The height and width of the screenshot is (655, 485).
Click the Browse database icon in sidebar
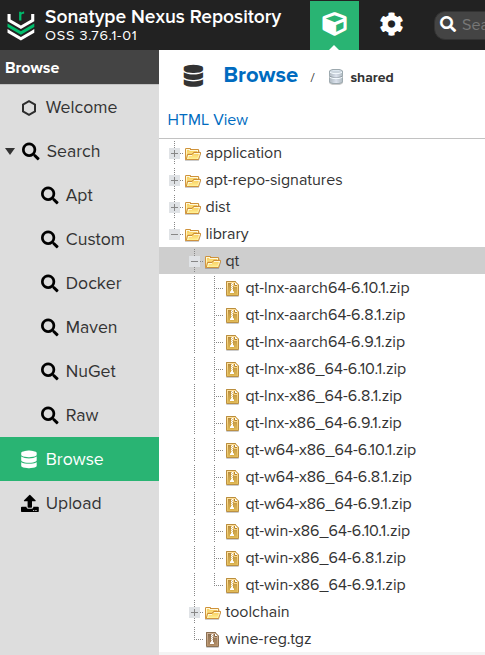tap(29, 459)
